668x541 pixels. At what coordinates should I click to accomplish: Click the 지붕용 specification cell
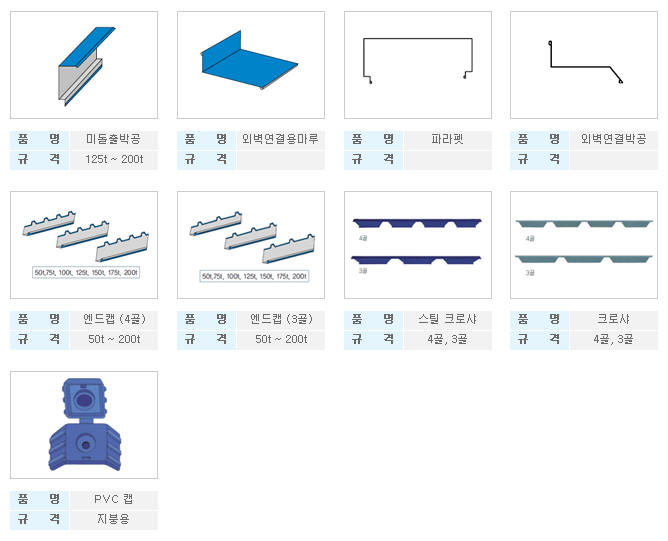(114, 519)
